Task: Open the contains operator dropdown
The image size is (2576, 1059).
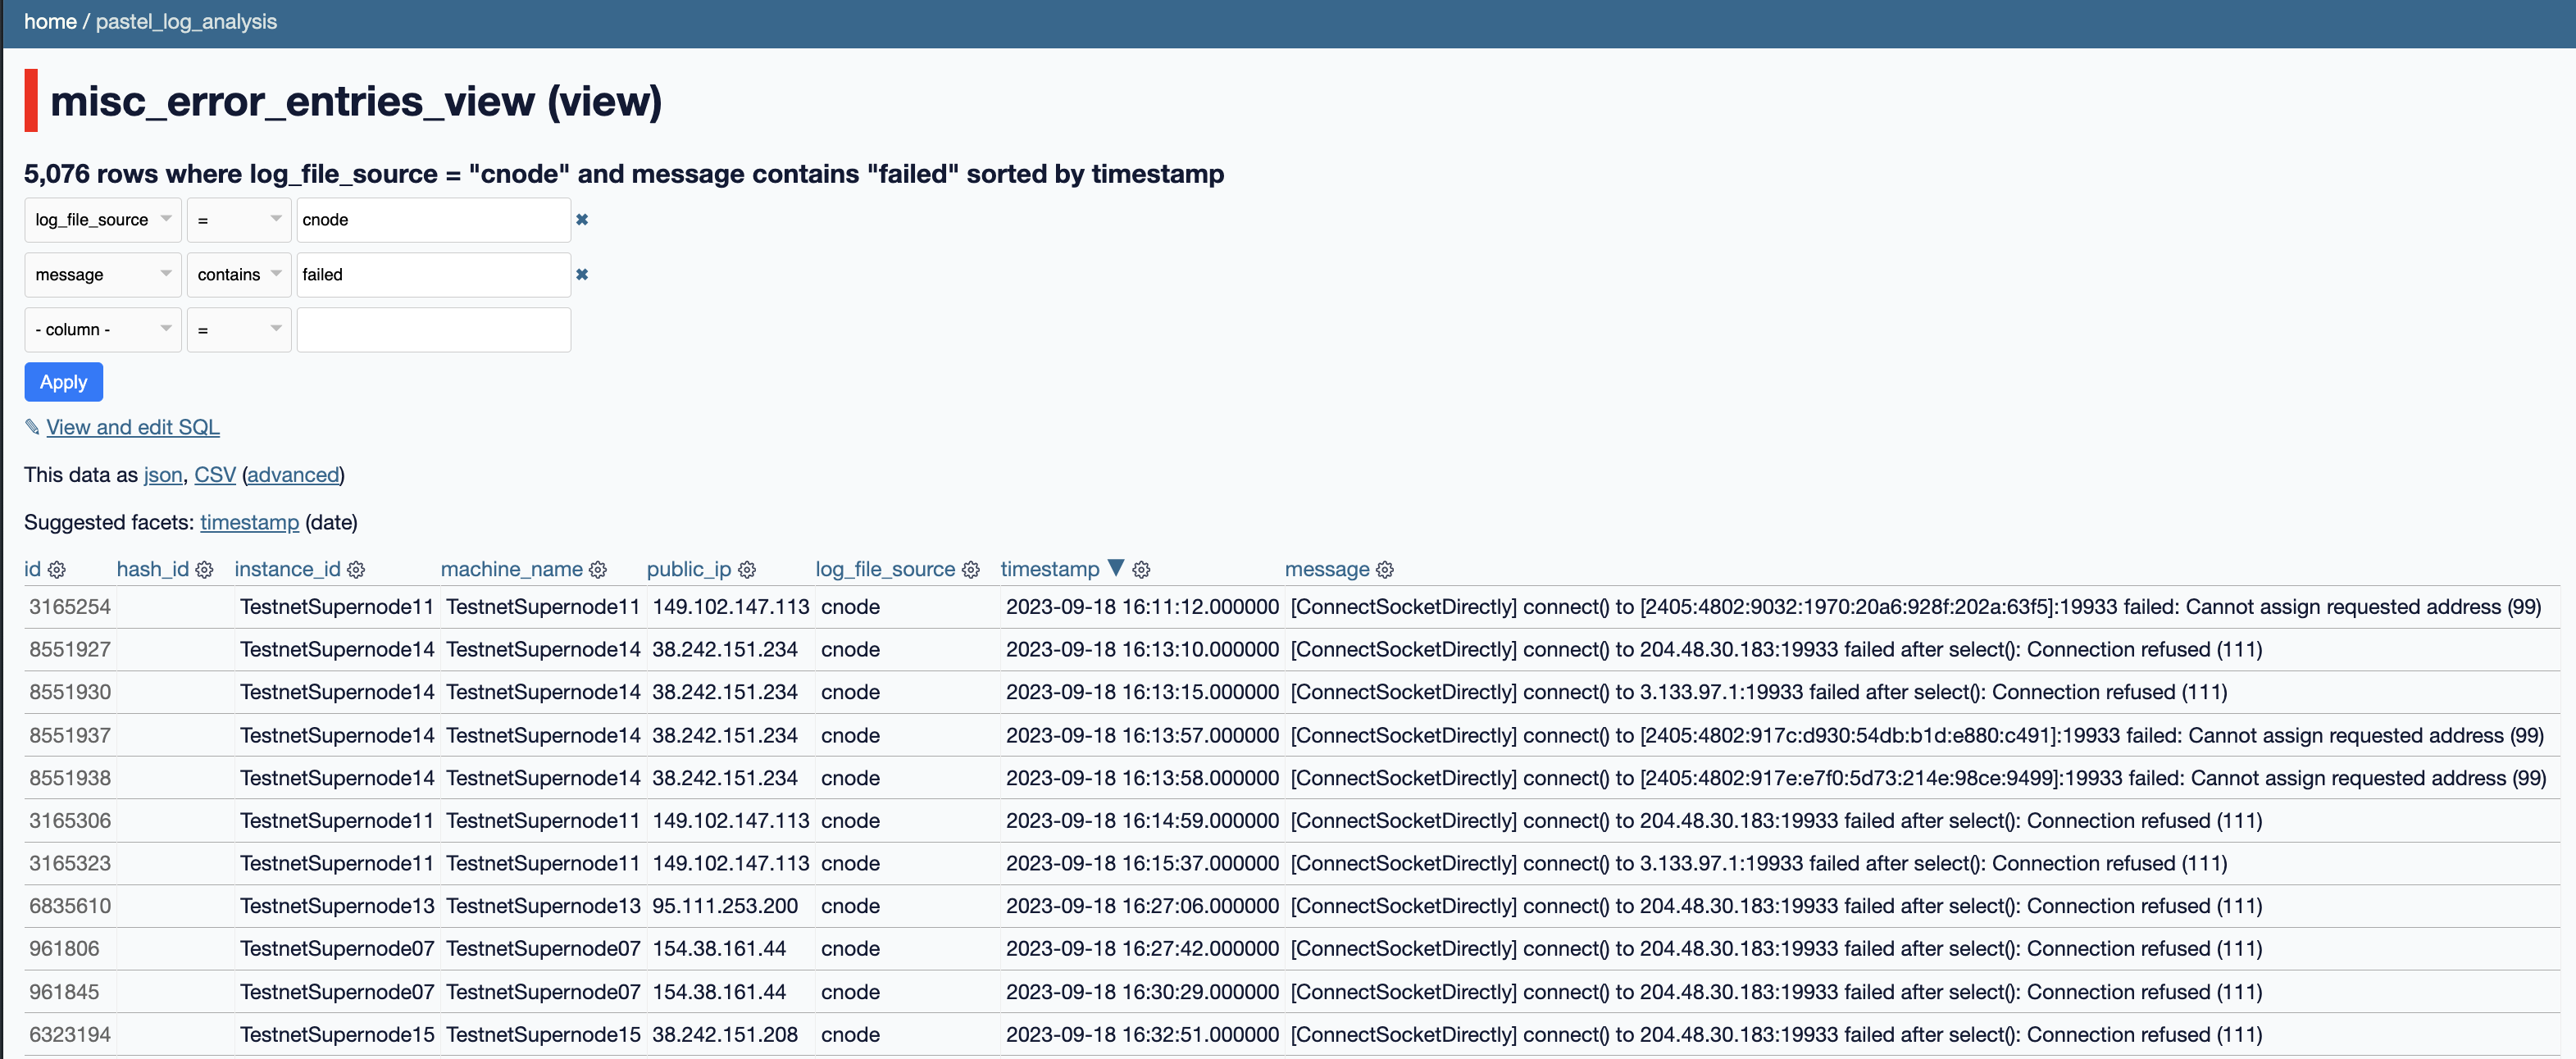Action: coord(238,275)
